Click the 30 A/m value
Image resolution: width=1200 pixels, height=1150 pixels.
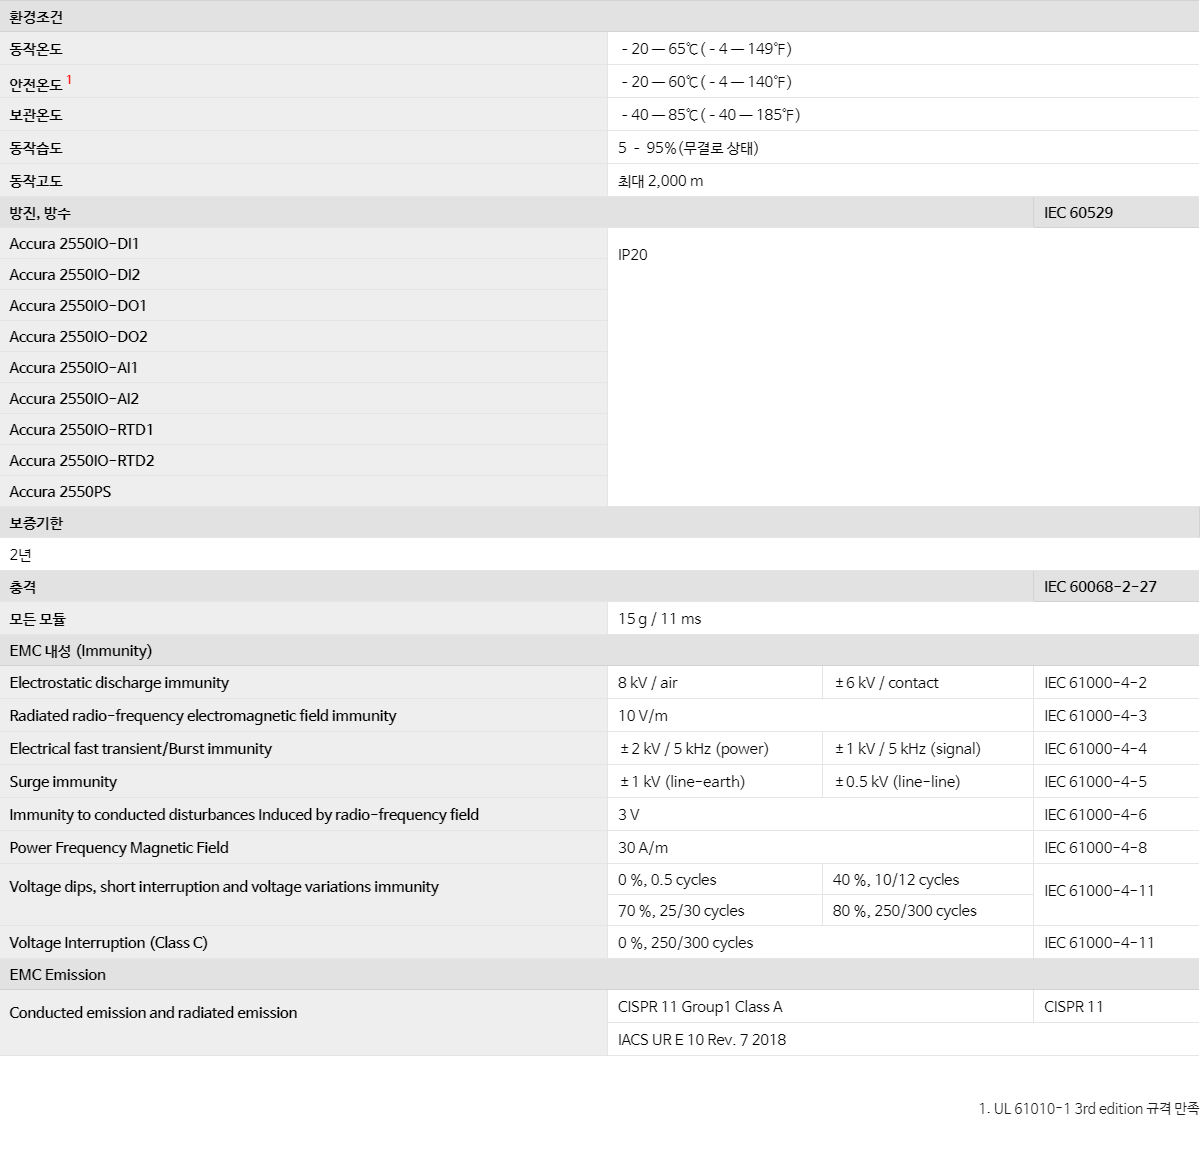tap(643, 848)
